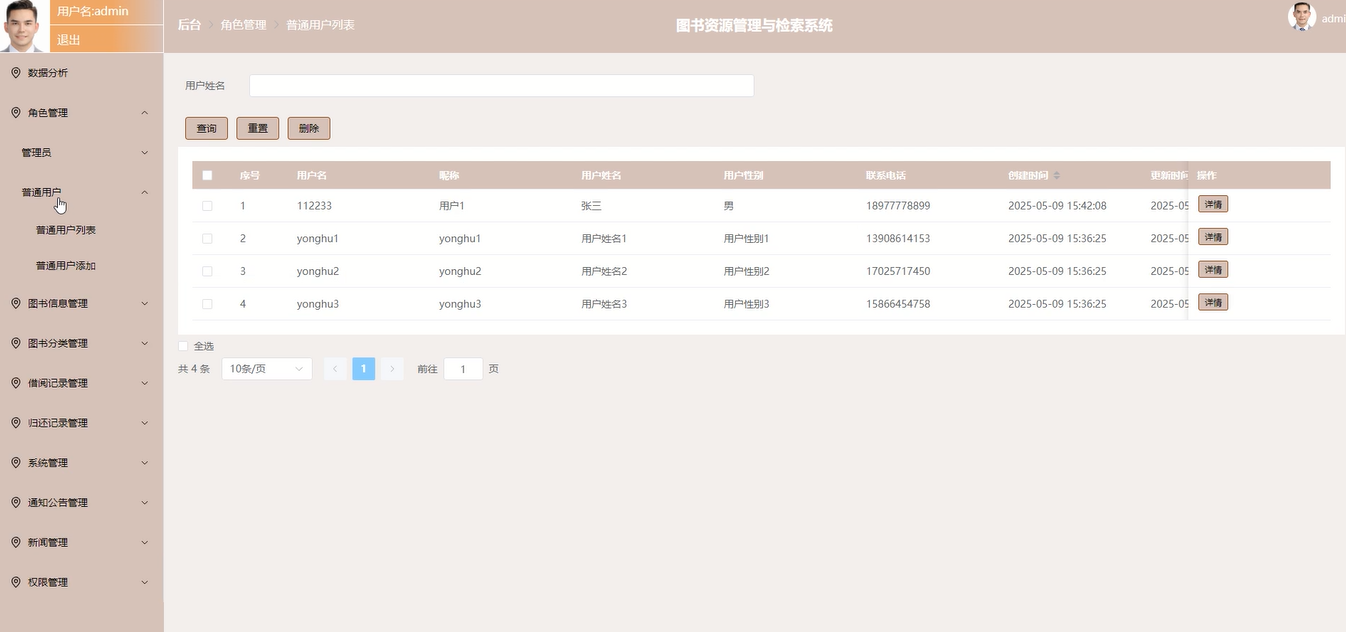Open the 10条/页 page size dropdown

click(267, 369)
